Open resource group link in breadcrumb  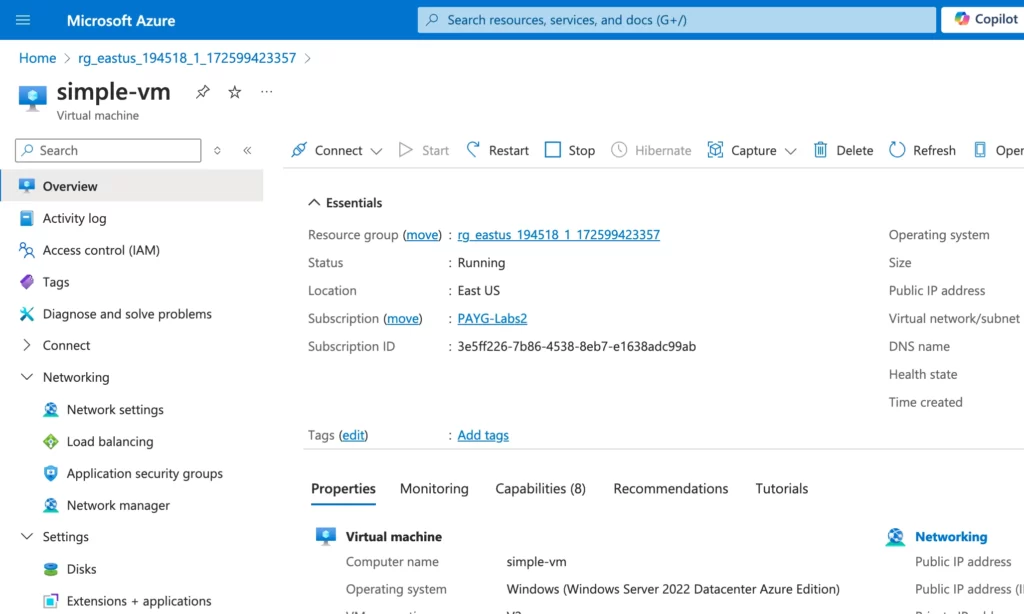(187, 58)
